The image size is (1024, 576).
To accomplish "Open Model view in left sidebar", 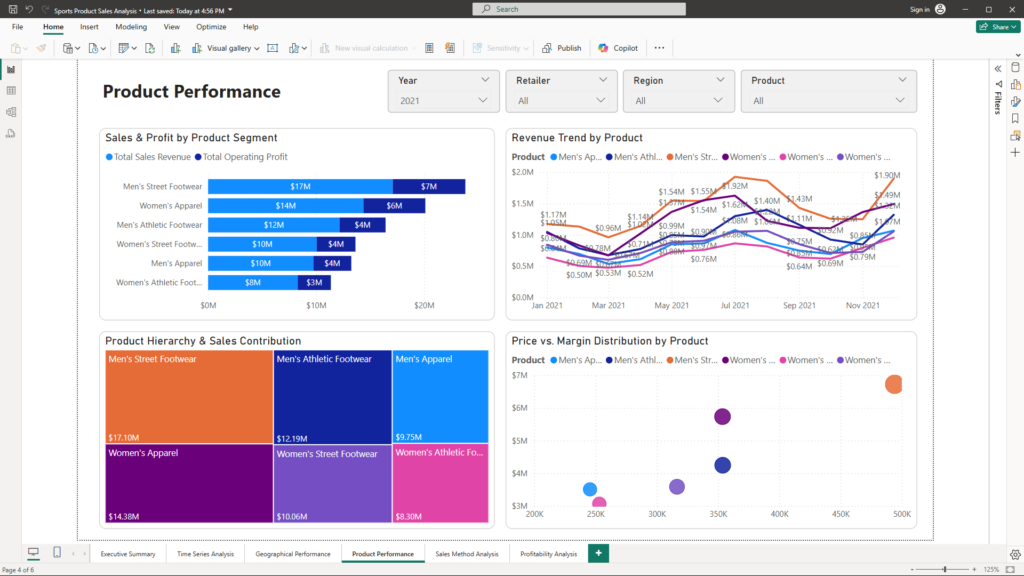I will [11, 112].
